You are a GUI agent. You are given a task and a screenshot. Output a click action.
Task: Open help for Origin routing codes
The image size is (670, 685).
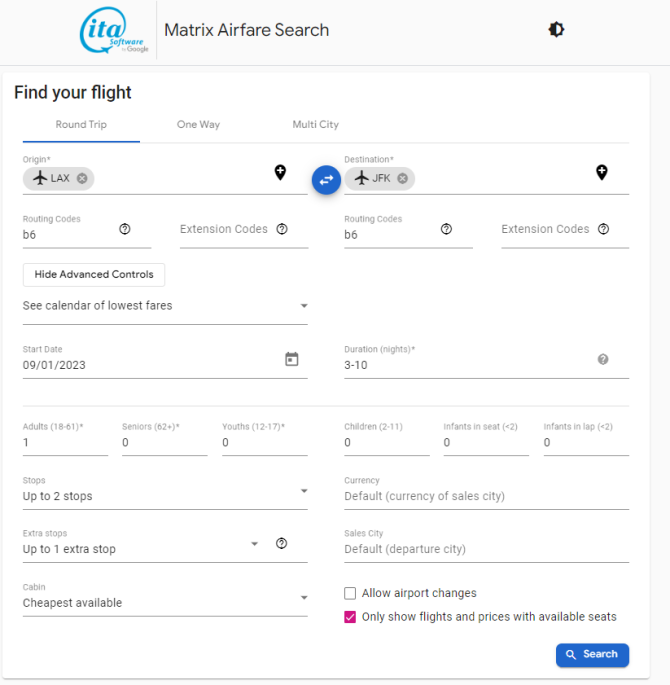(125, 229)
